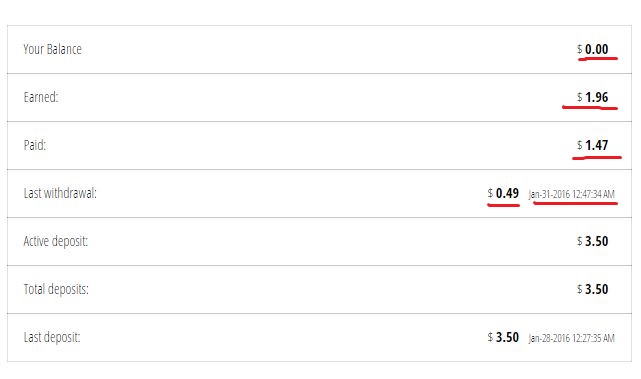The height and width of the screenshot is (379, 641).
Task: Click the Jan-31-2016 withdrawal timestamp
Action: 572,194
